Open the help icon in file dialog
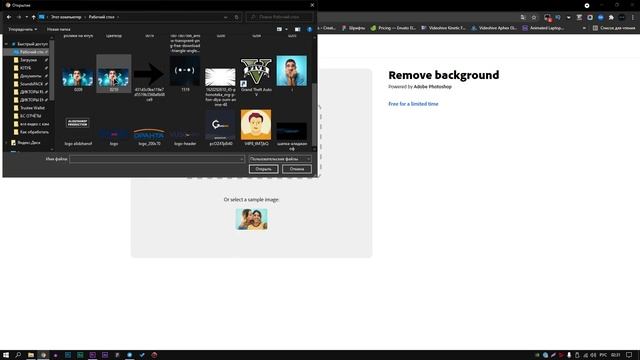 310,29
